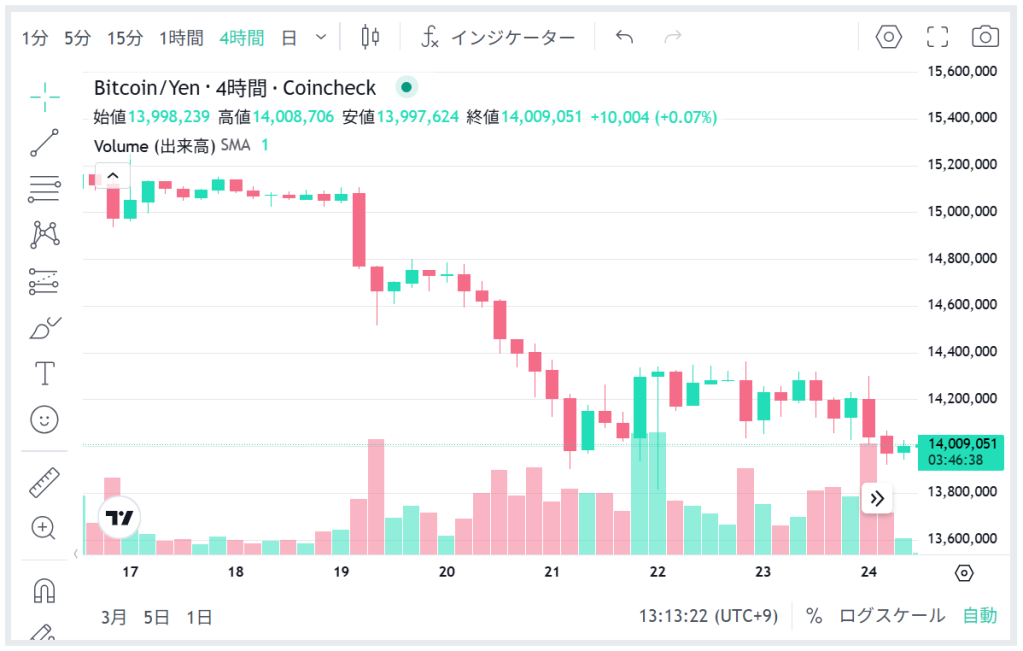Select the crosshair cursor tool
Viewport: 1023px width, 651px height.
[45, 98]
